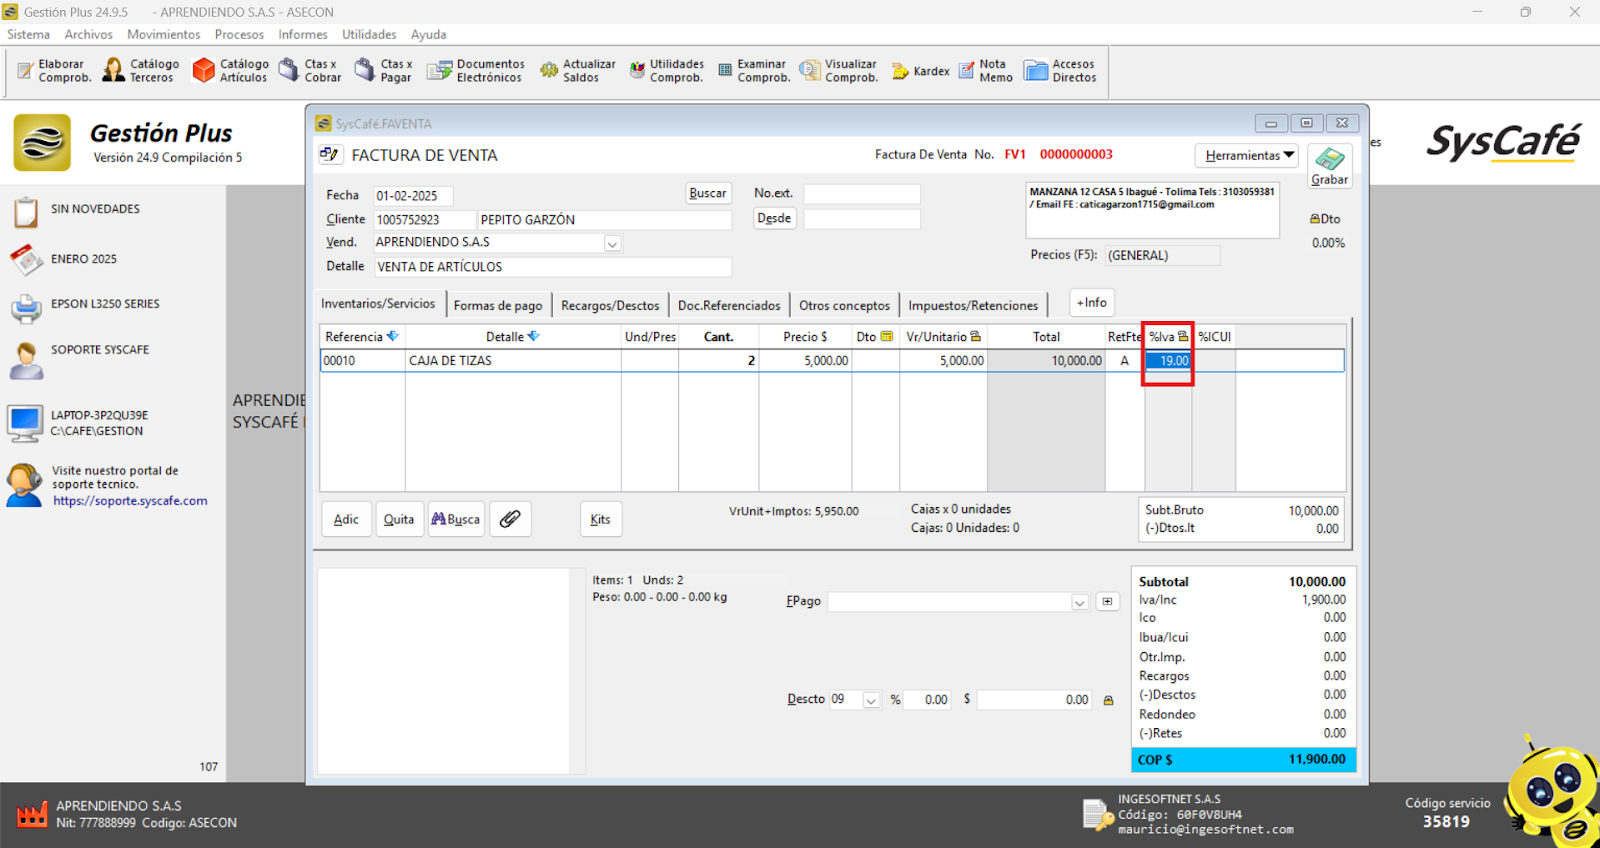1600x848 pixels.
Task: Toggle the lock icon beside discount amount
Action: click(1108, 700)
